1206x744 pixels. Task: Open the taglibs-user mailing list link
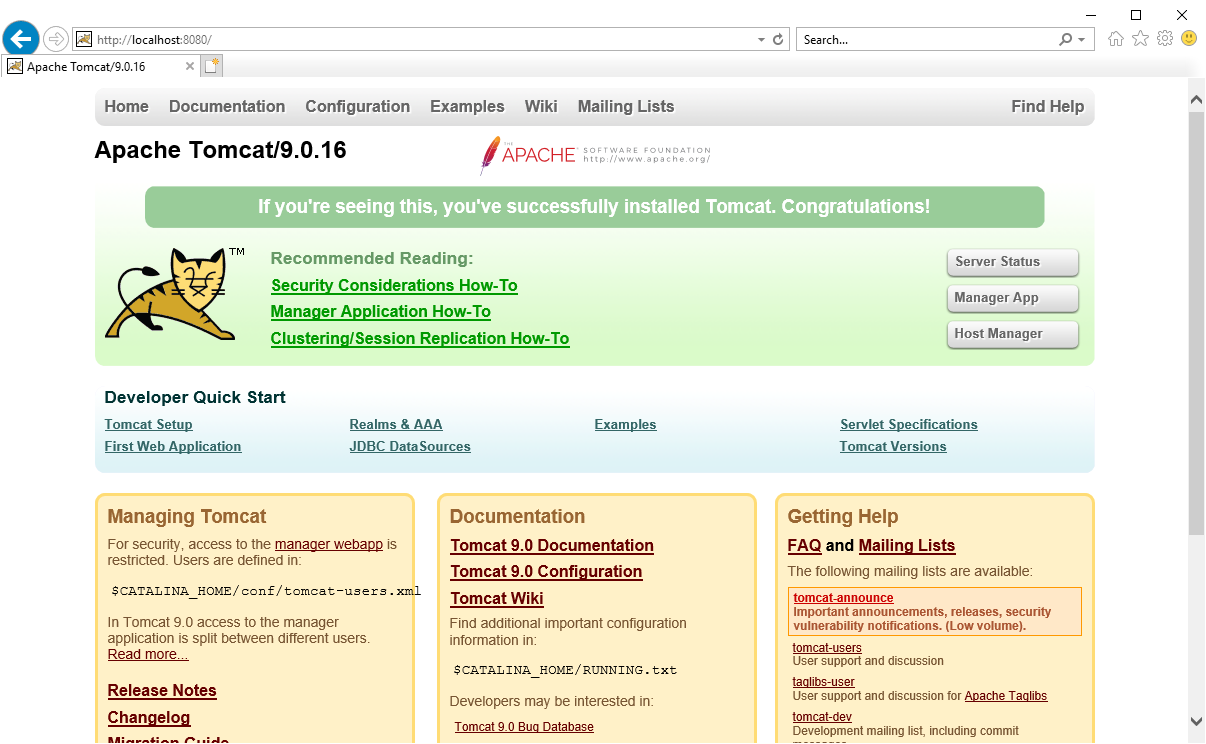824,682
